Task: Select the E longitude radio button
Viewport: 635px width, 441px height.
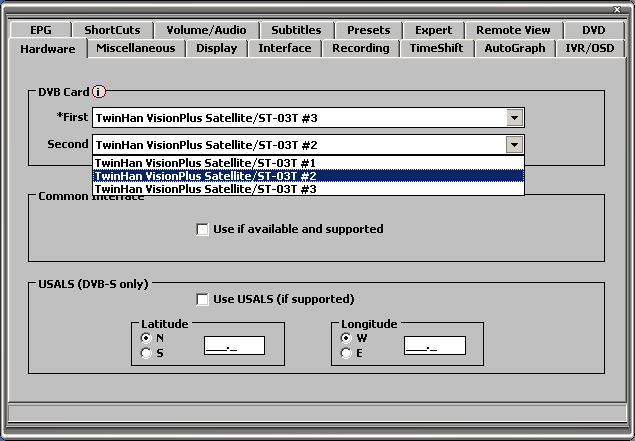Action: point(346,353)
